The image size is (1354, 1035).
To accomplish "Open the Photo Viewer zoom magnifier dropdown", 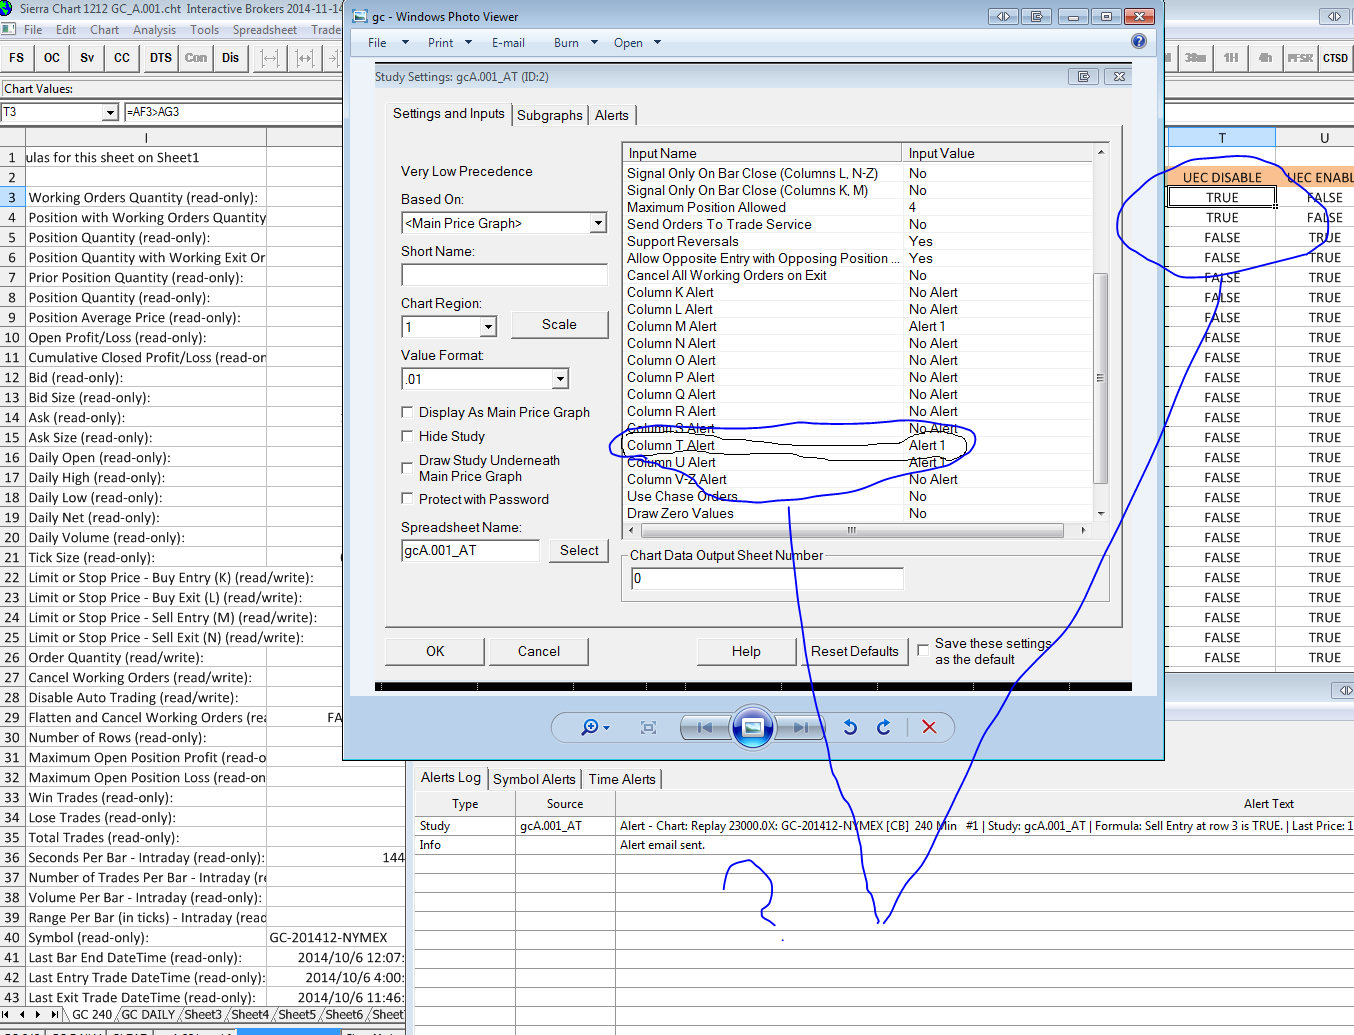I will (595, 727).
